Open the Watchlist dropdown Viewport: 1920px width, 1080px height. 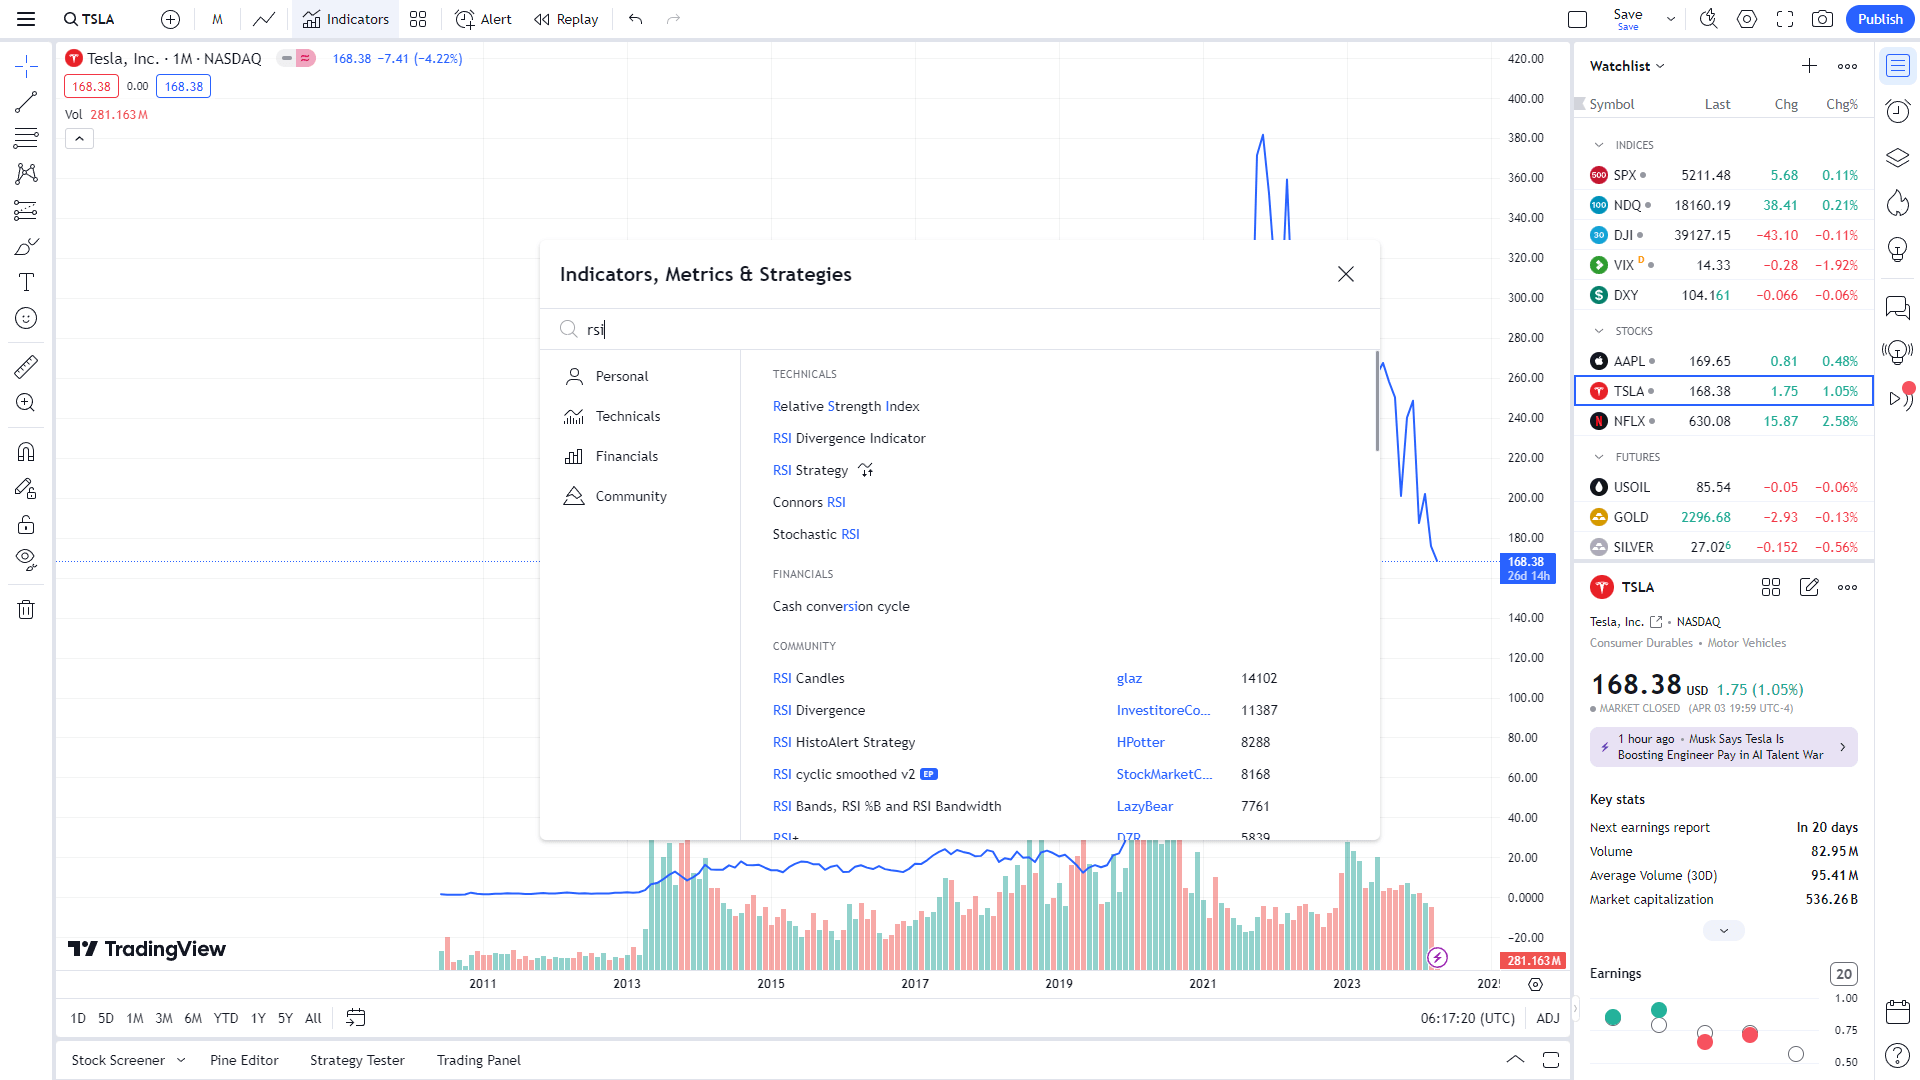click(1627, 66)
